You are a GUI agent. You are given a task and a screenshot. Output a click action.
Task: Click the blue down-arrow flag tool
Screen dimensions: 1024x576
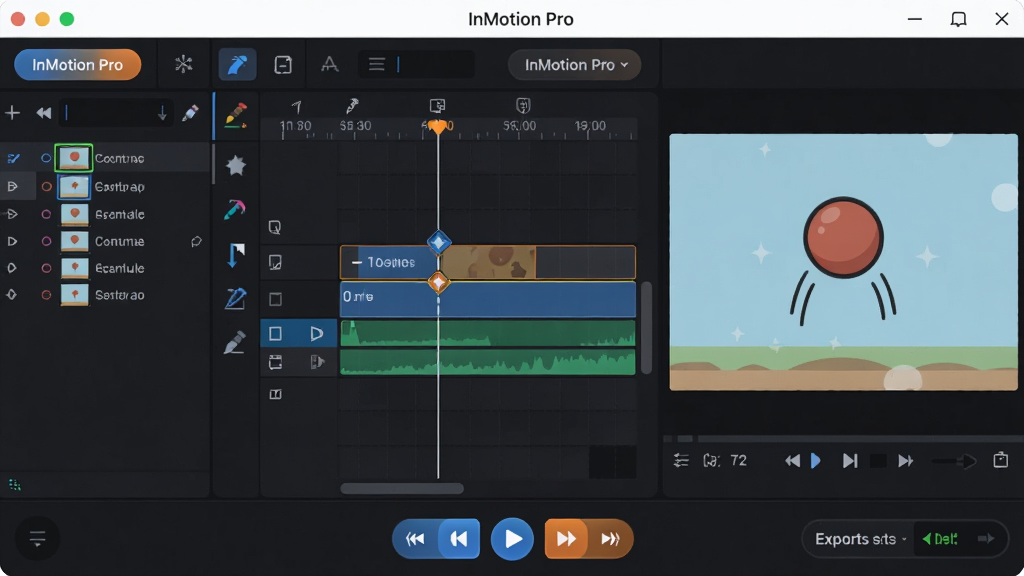pos(236,255)
